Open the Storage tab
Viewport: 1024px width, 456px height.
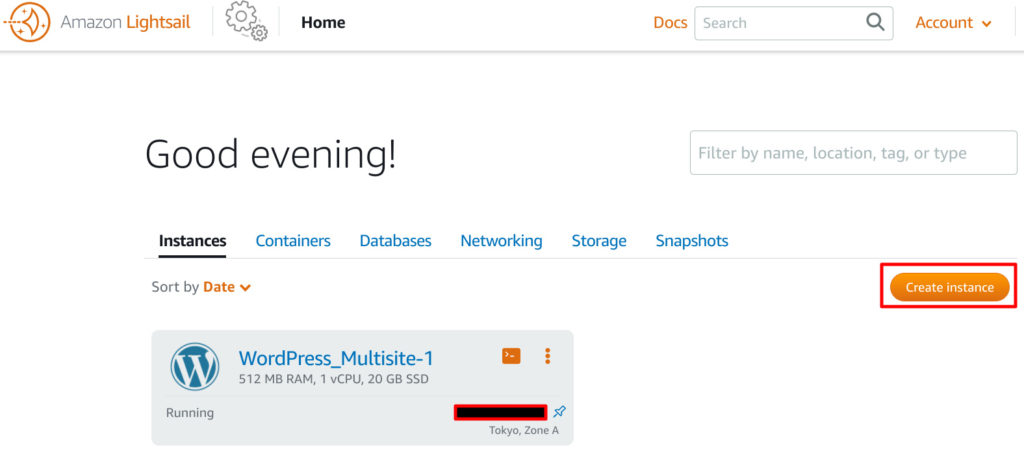click(x=599, y=240)
